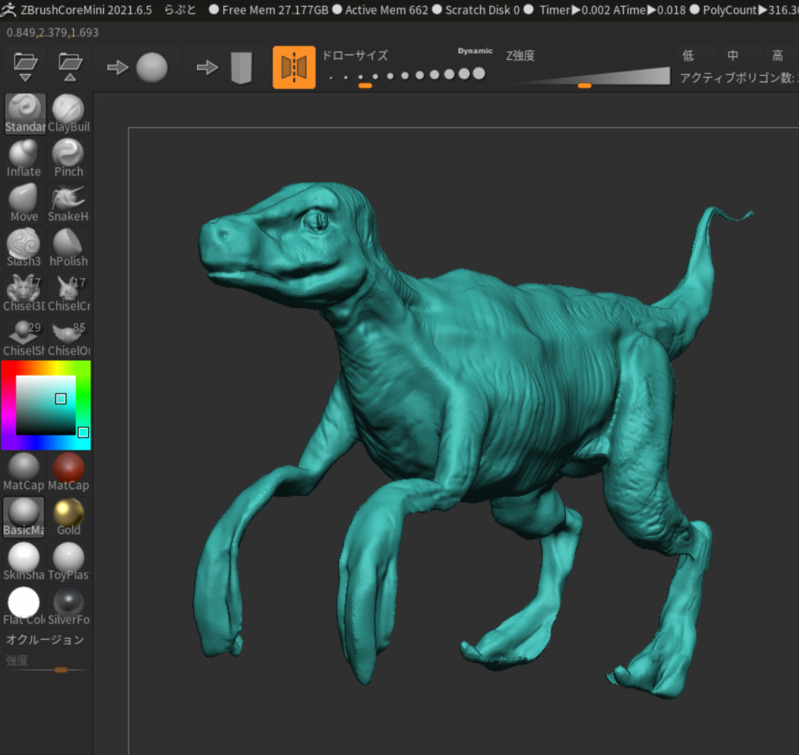Click the save folder up-arrow icon

coord(69,67)
